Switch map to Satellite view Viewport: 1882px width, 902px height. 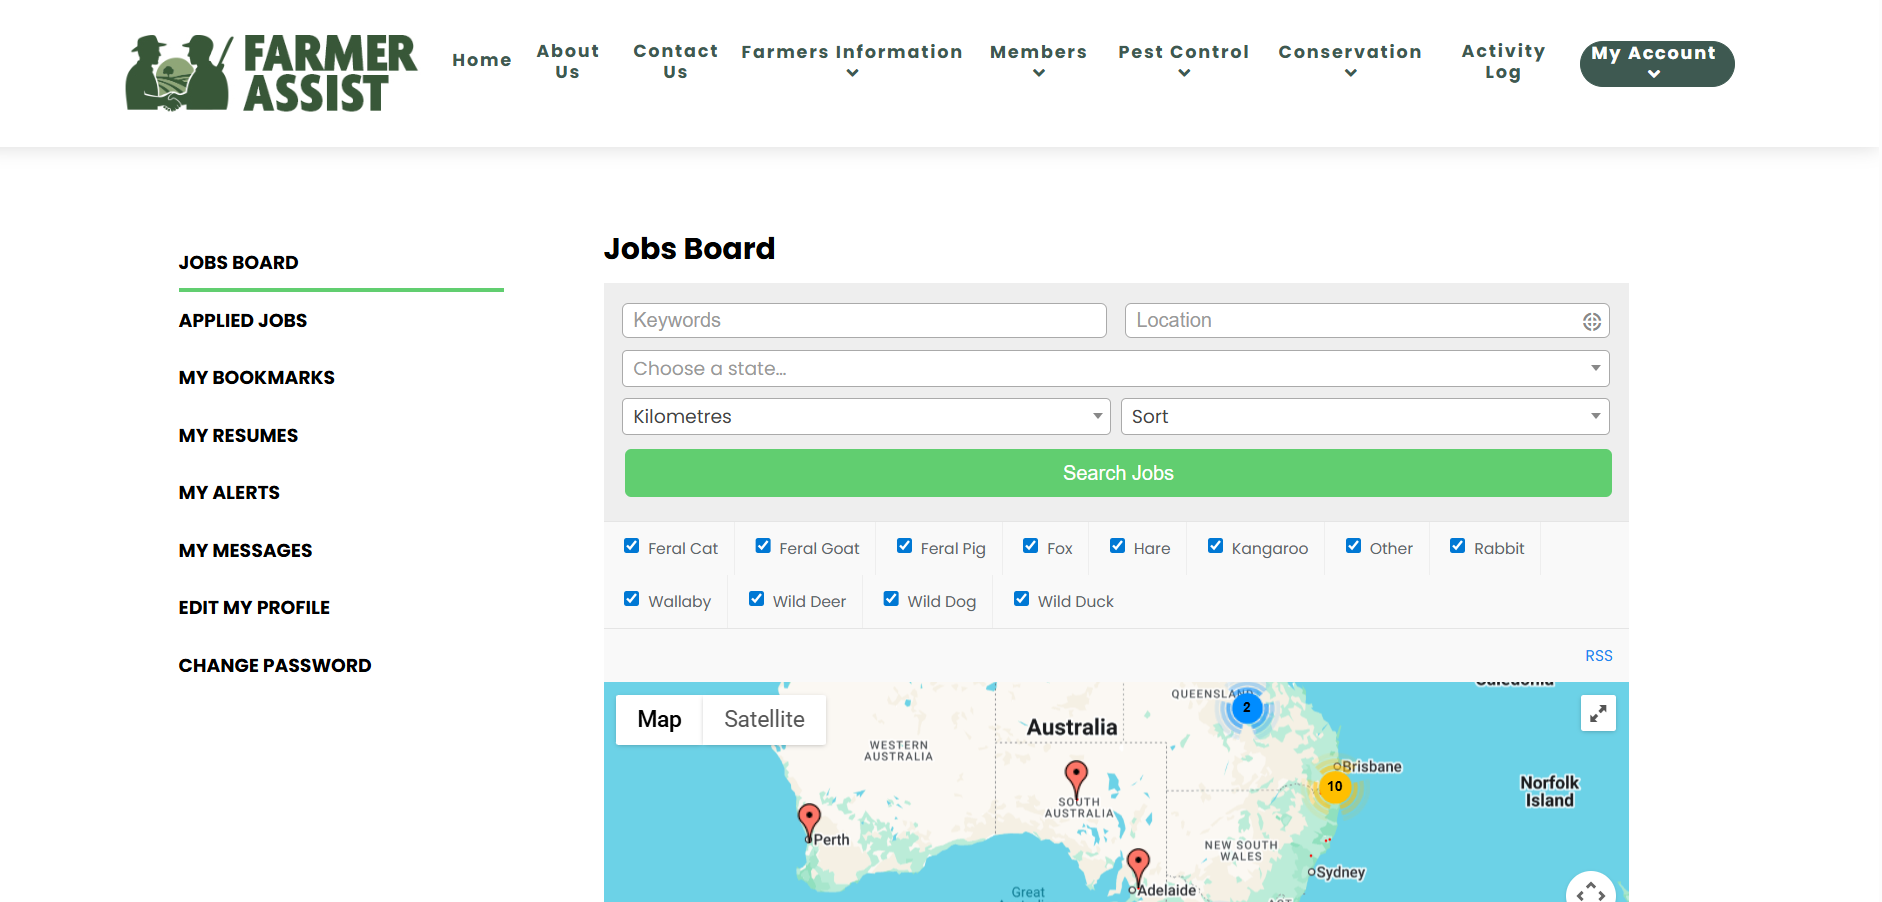(764, 719)
